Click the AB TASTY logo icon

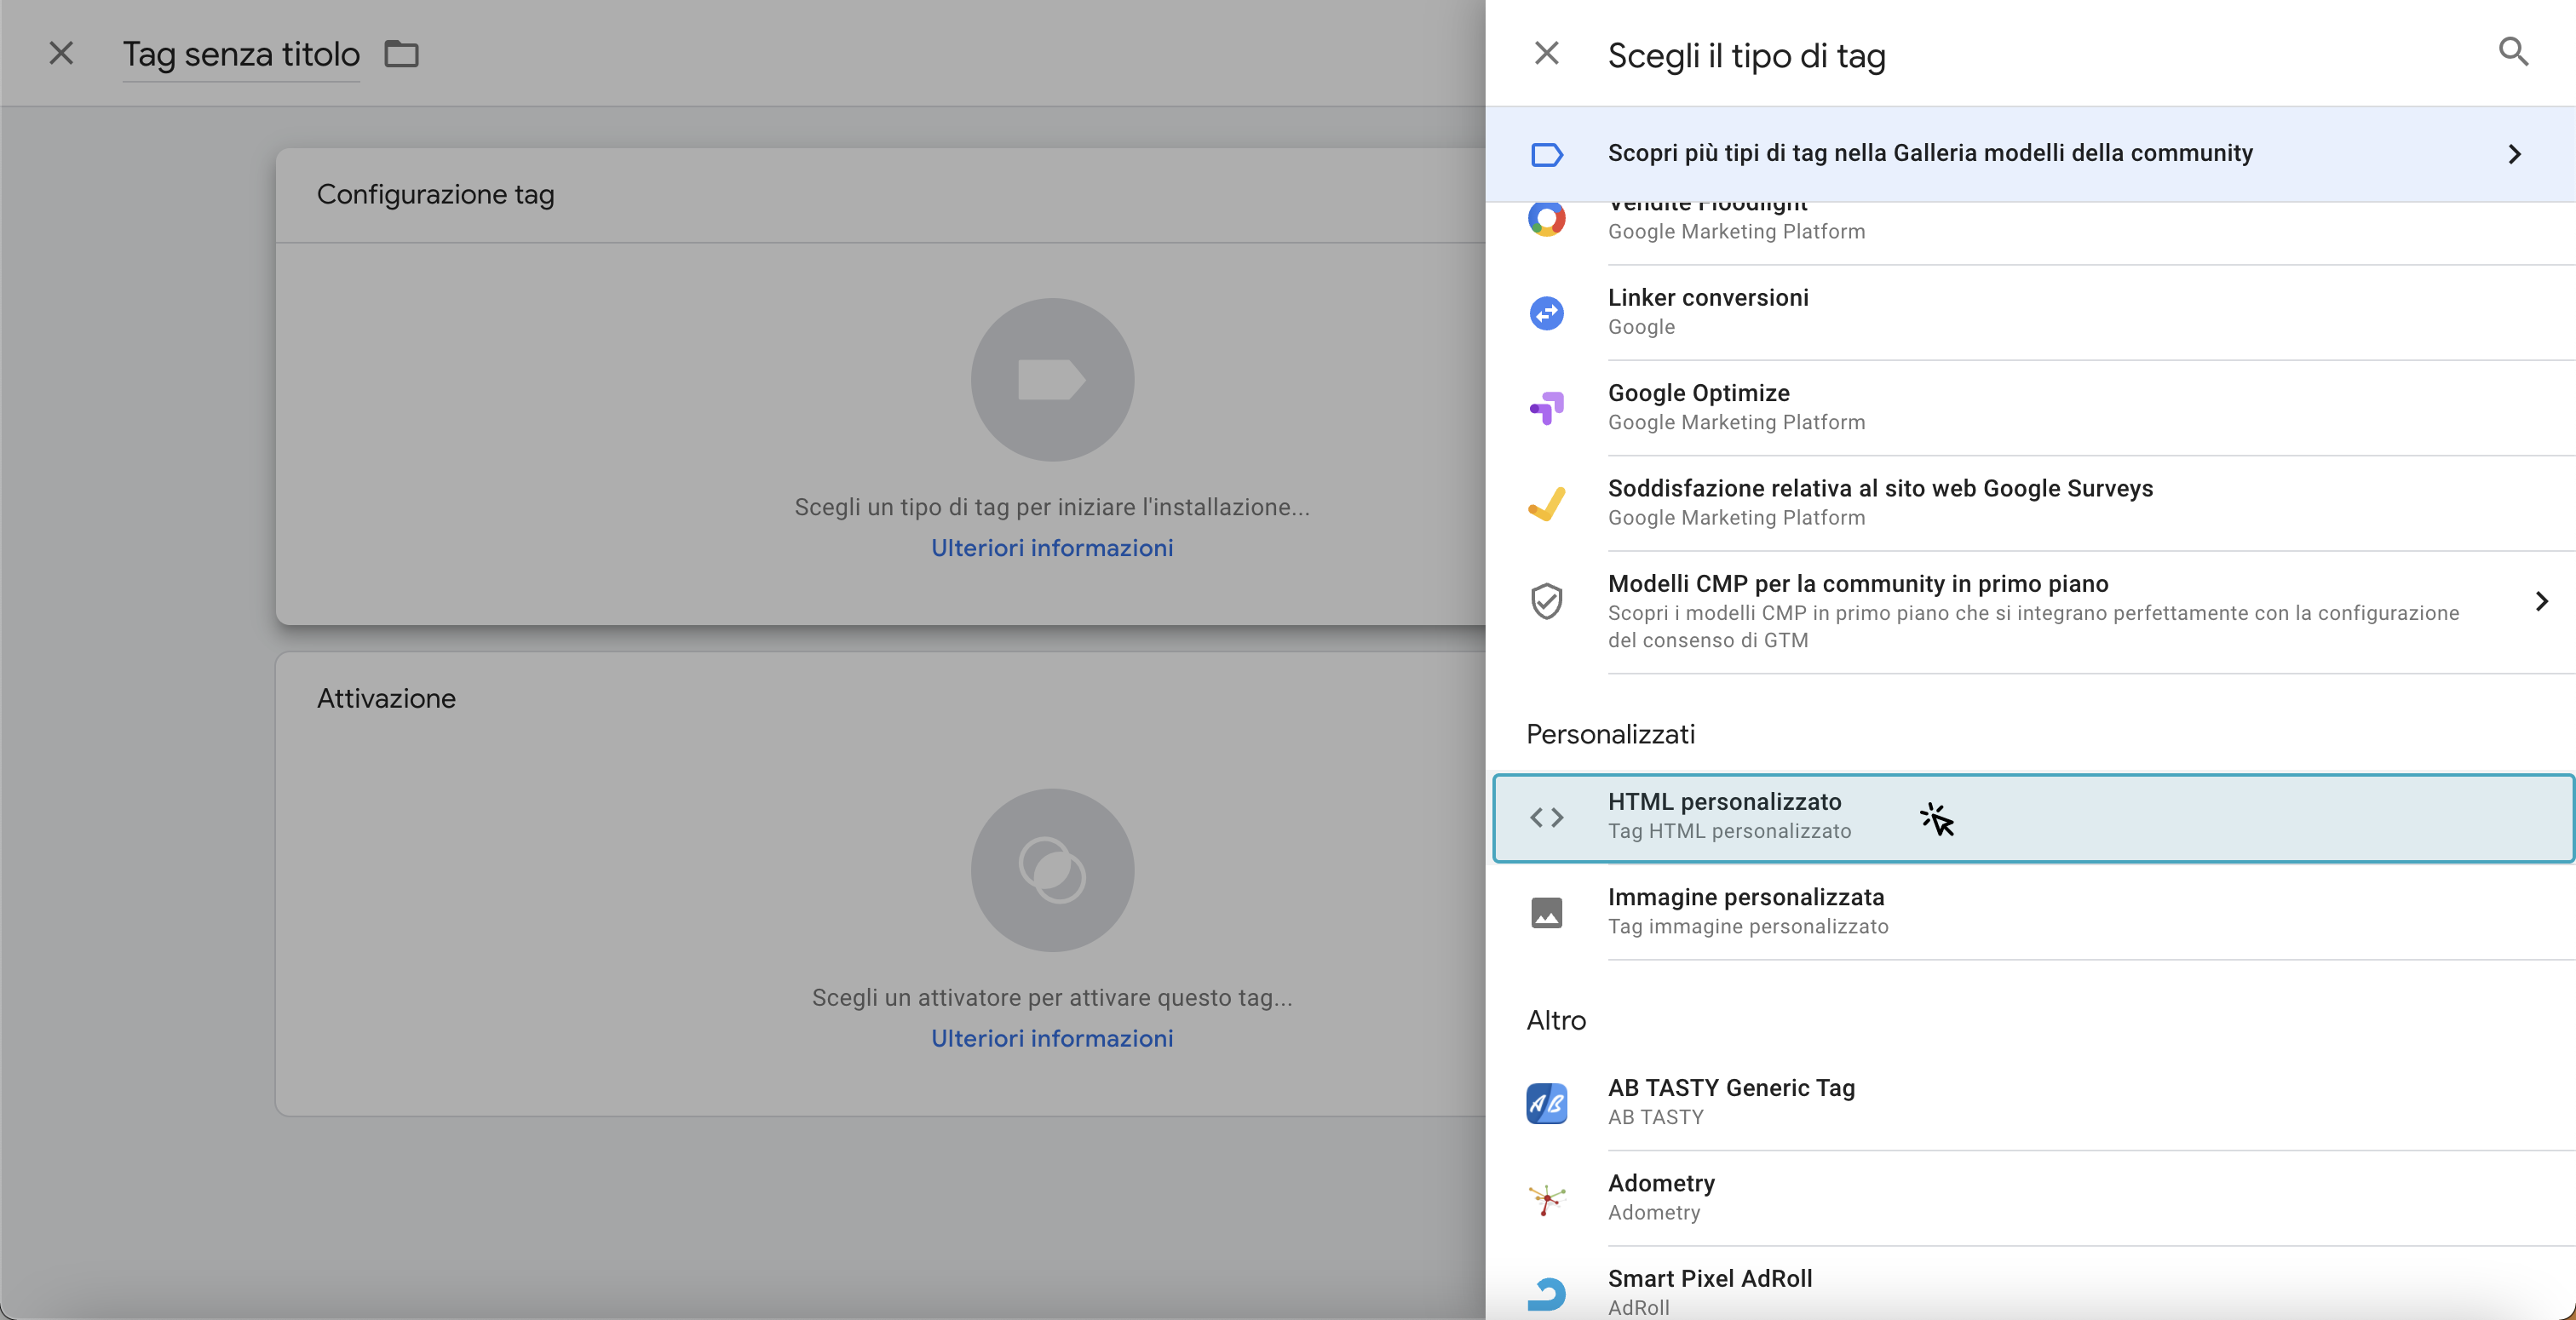point(1546,1103)
